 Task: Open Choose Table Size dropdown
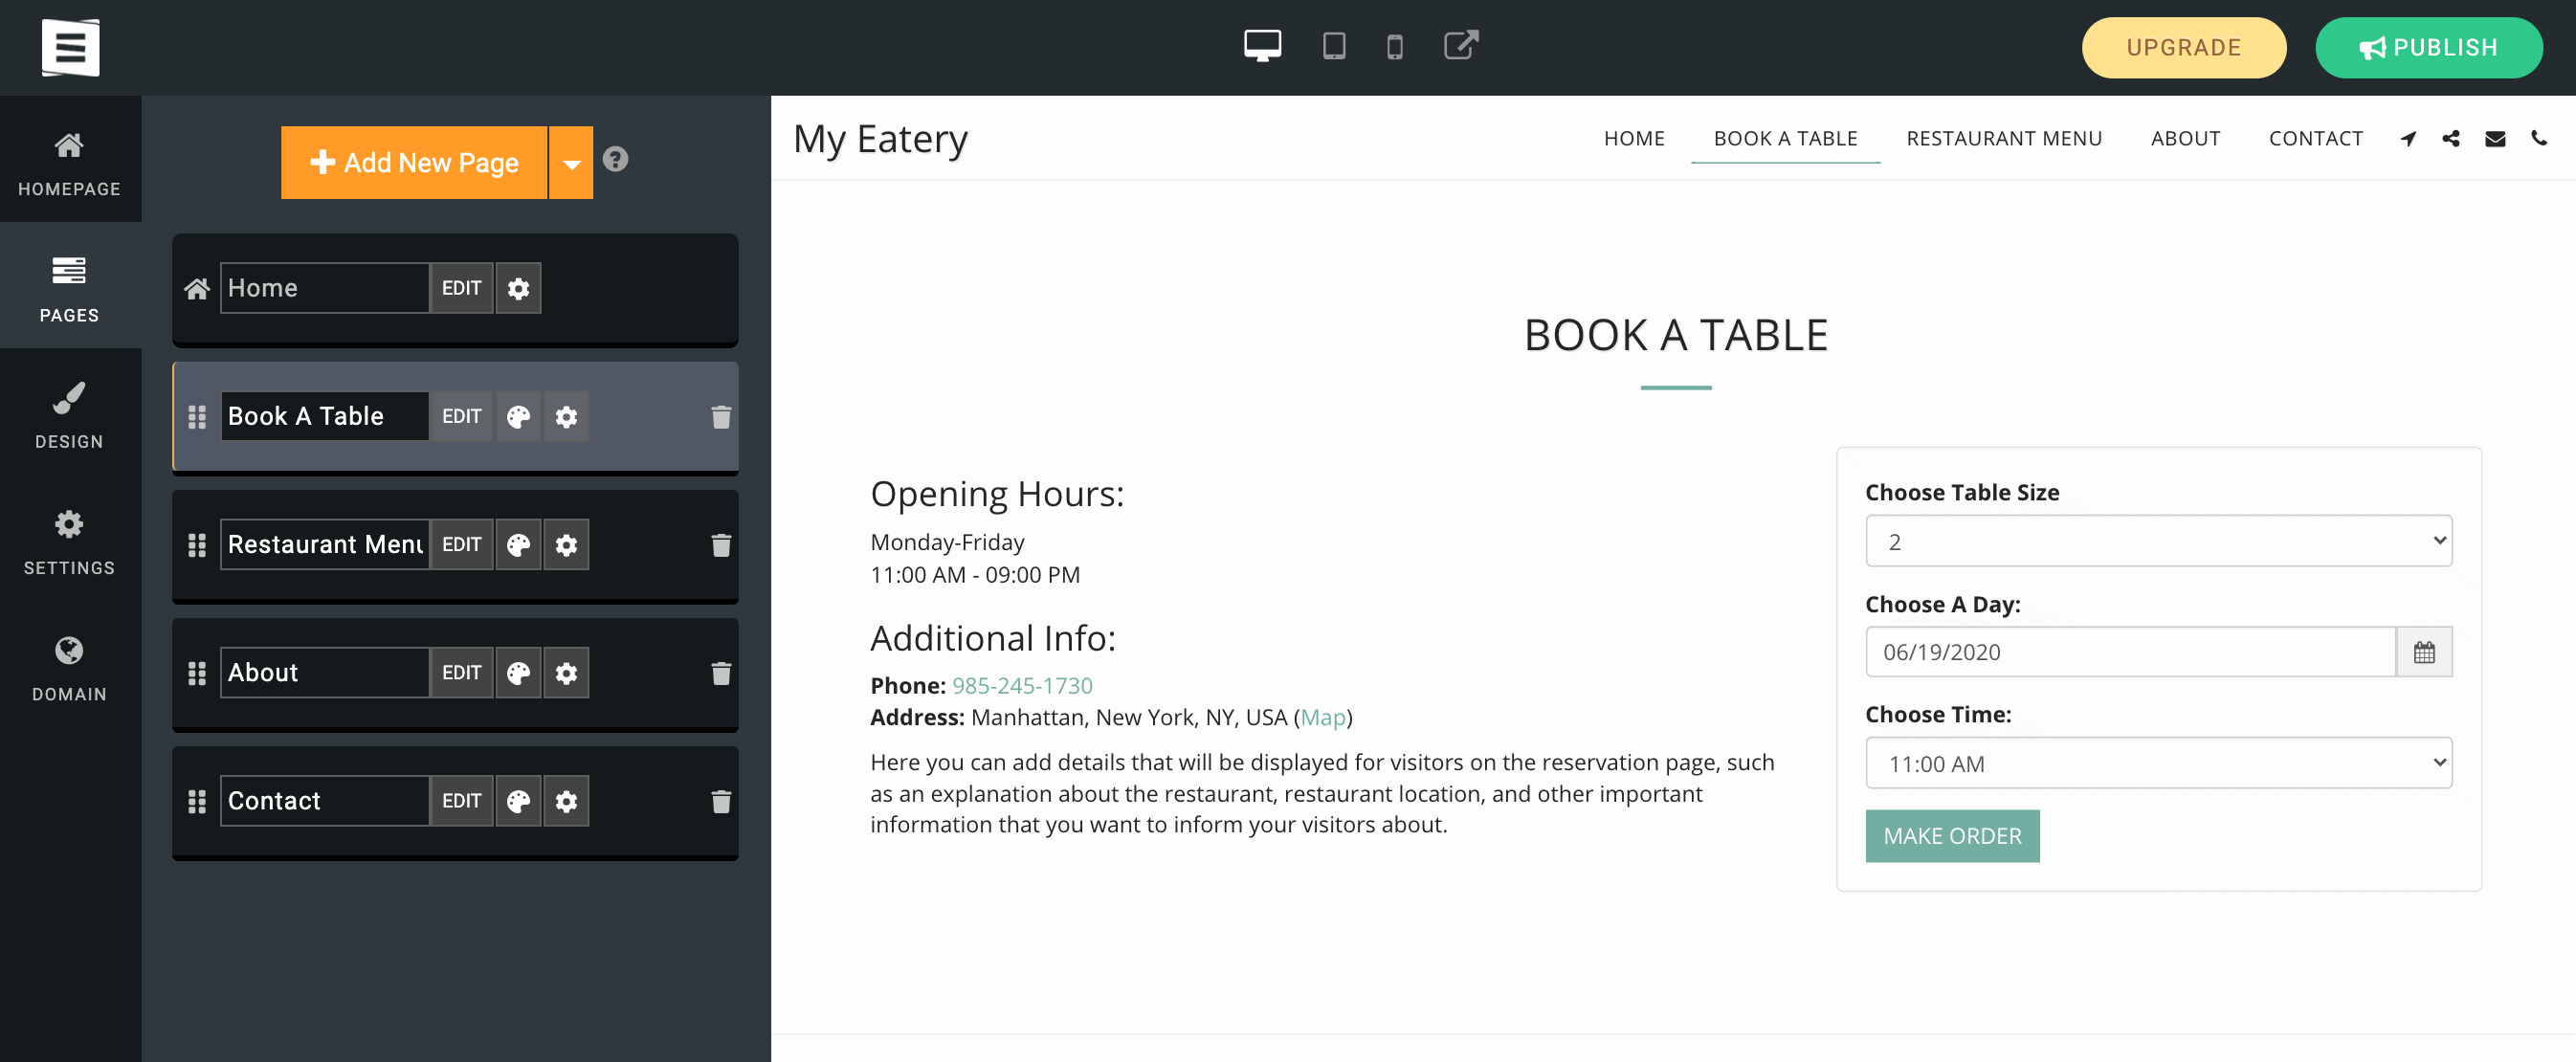pyautogui.click(x=2158, y=541)
